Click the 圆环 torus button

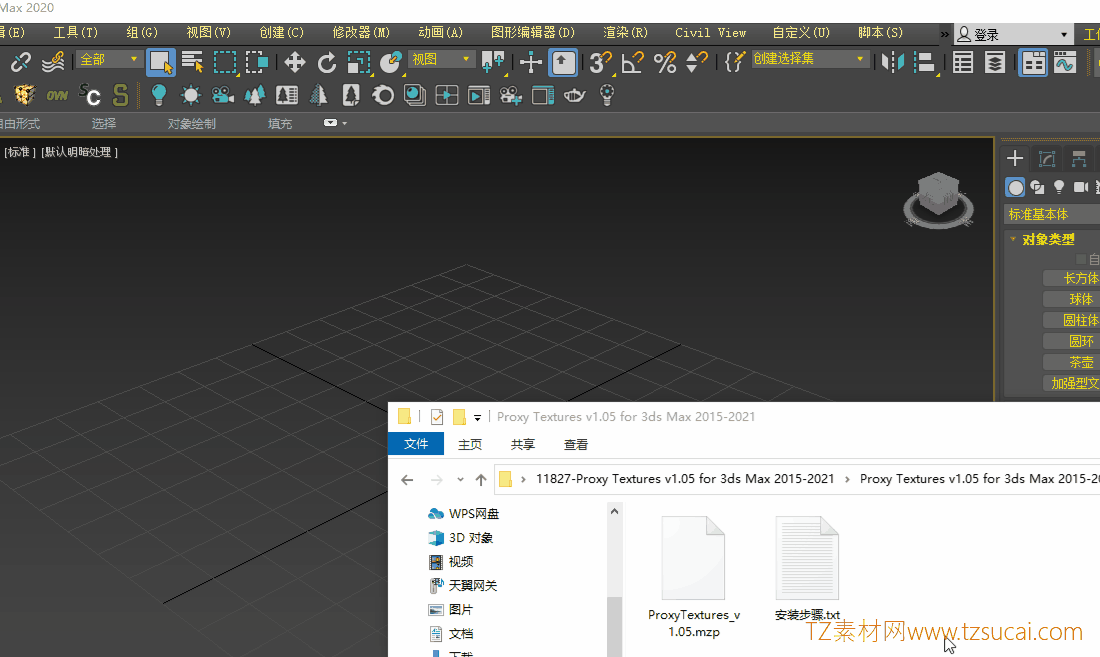tap(1071, 341)
